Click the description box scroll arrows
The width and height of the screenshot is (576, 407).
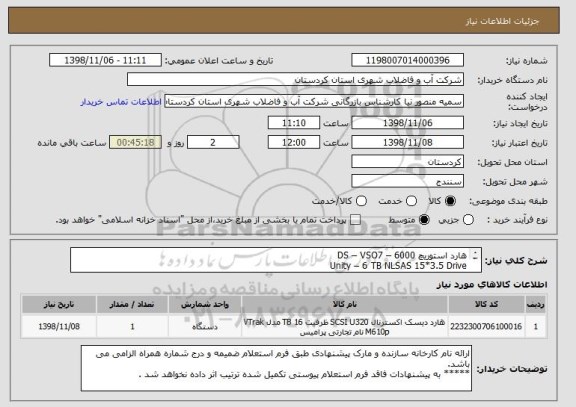(x=475, y=255)
